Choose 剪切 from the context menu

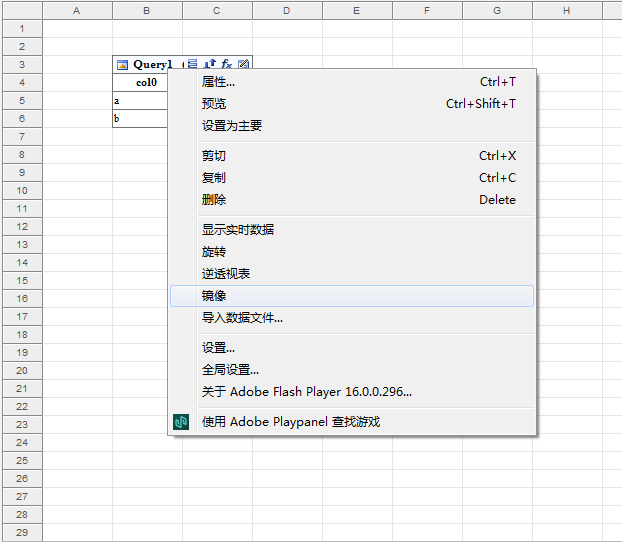click(x=352, y=156)
